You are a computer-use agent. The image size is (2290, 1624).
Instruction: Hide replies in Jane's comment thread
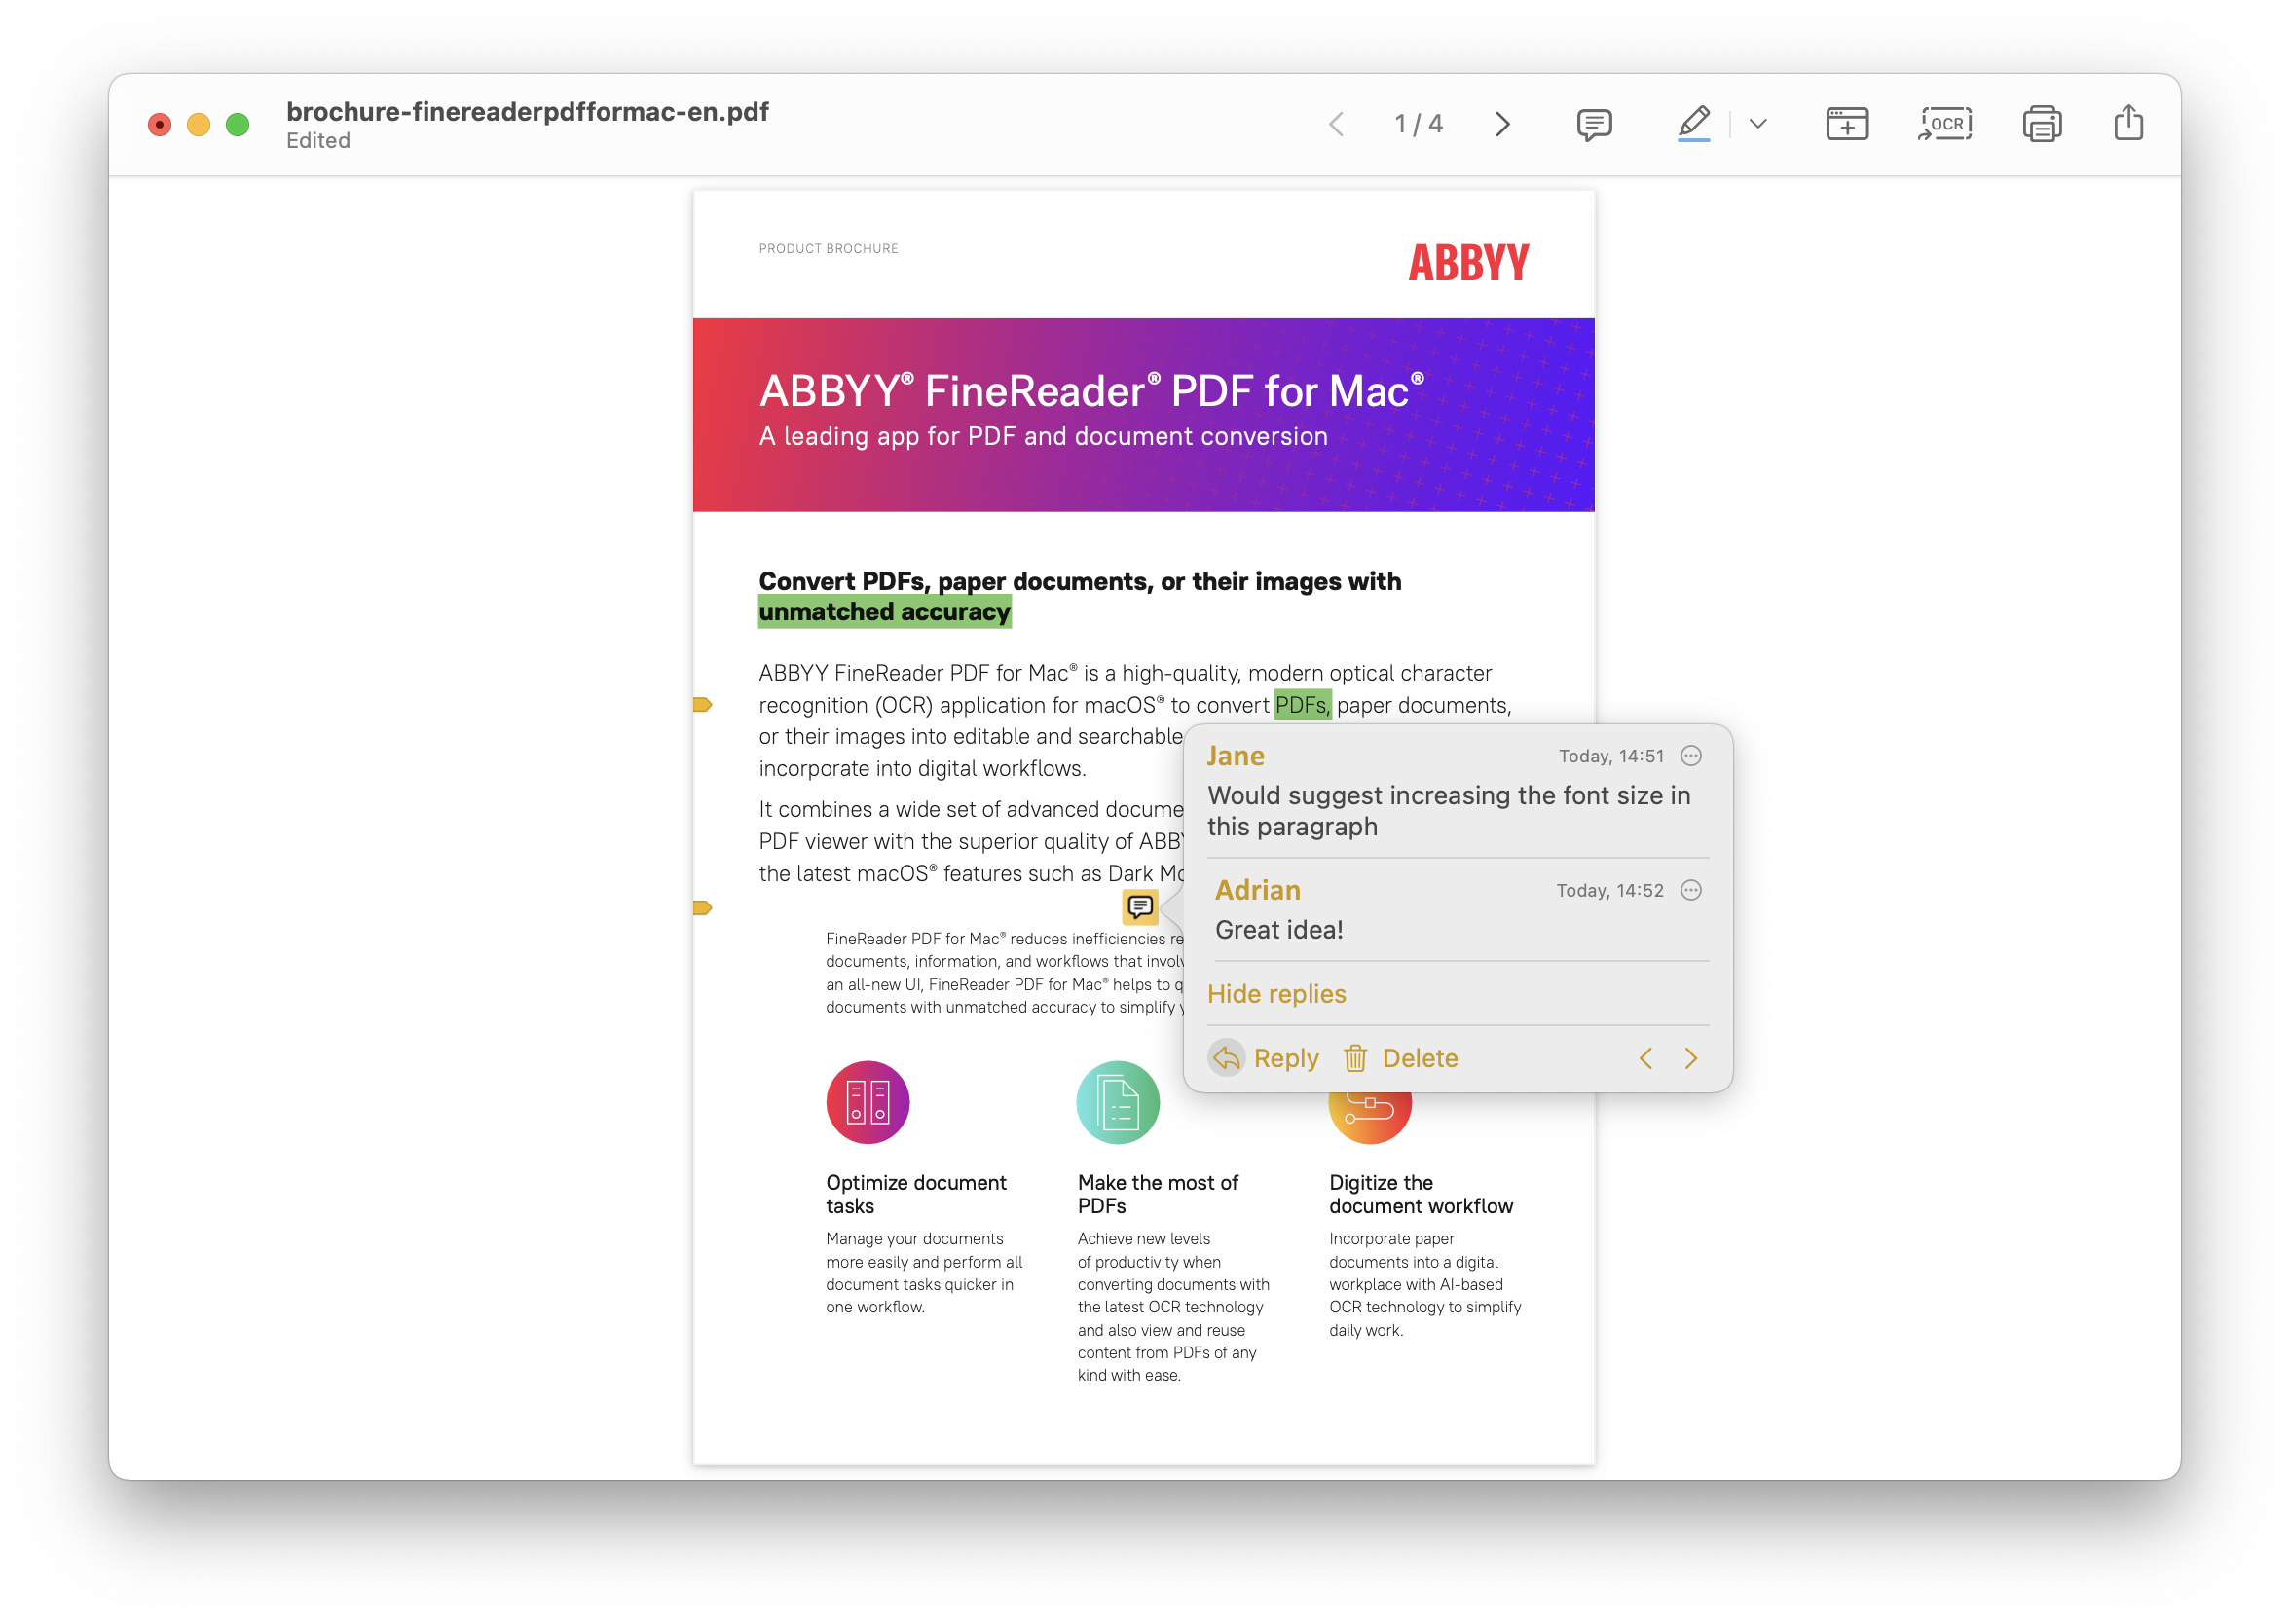1275,993
